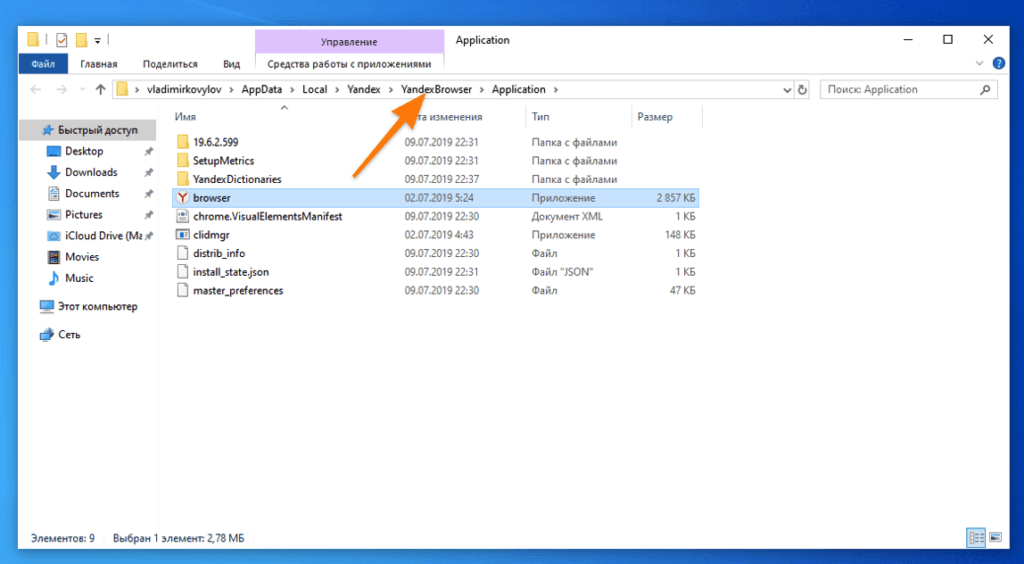Sort by Имя column header
The width and height of the screenshot is (1024, 564).
point(185,118)
